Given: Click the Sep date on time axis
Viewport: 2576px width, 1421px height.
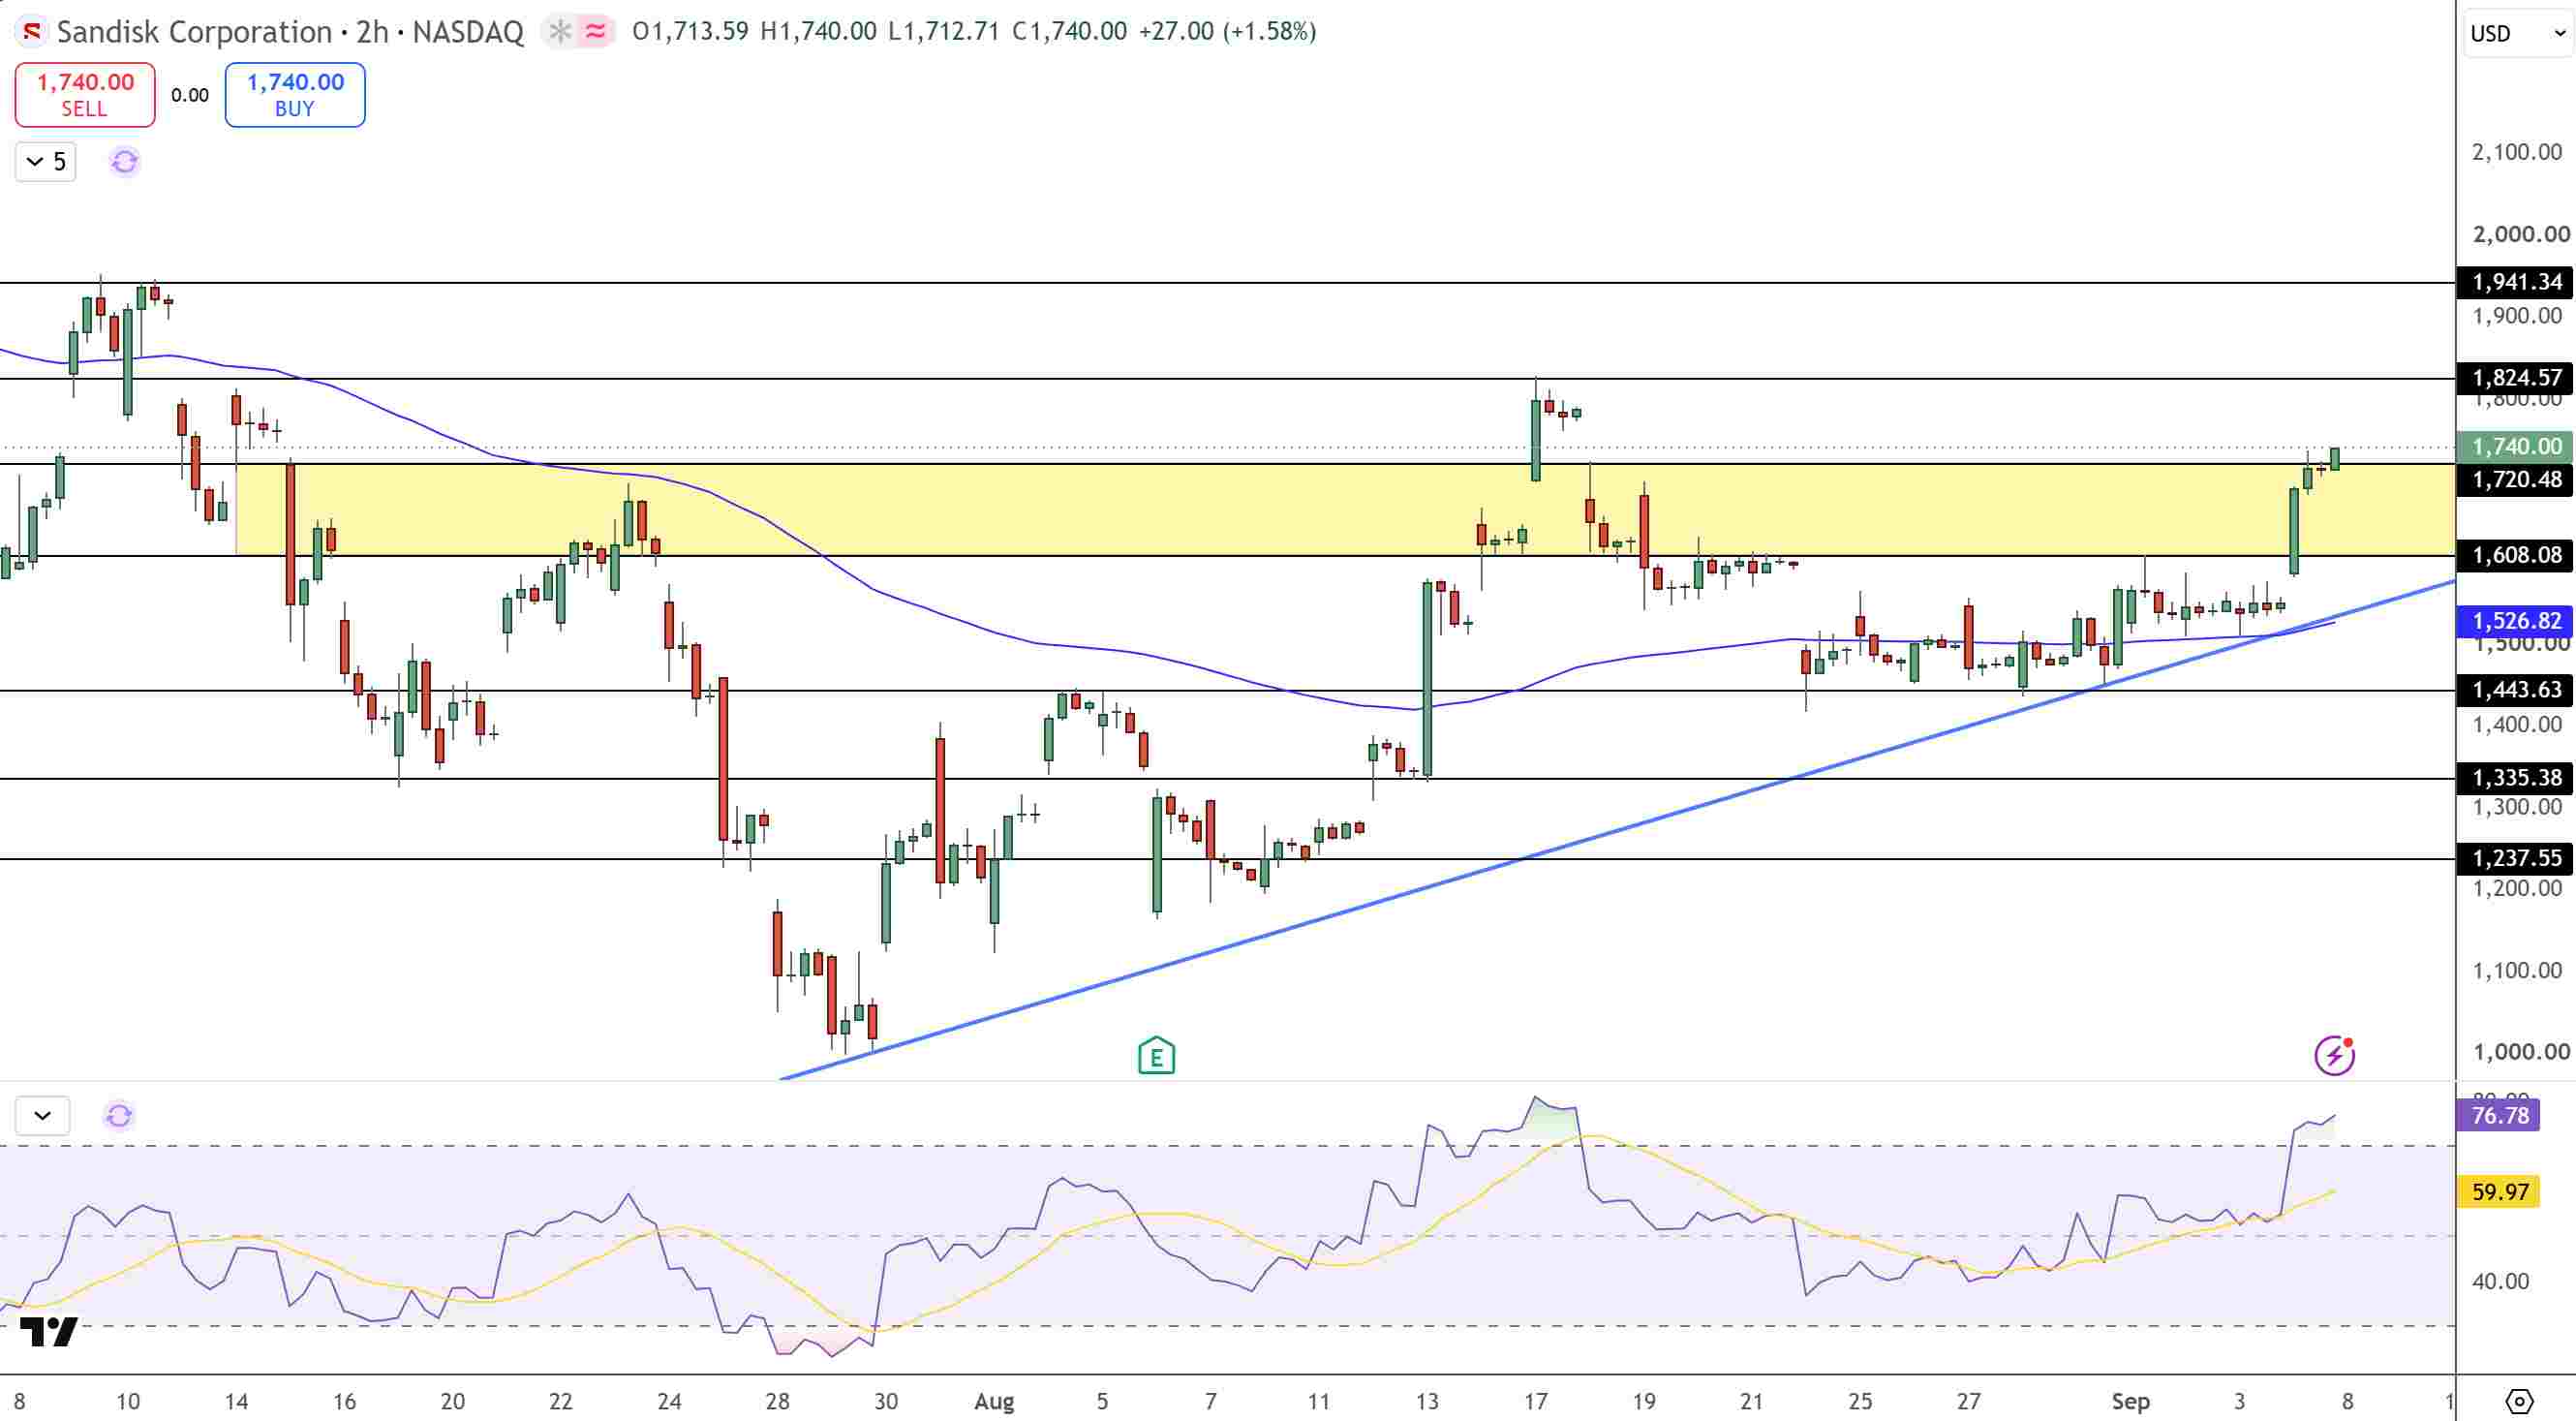Looking at the screenshot, I should click(2130, 1402).
